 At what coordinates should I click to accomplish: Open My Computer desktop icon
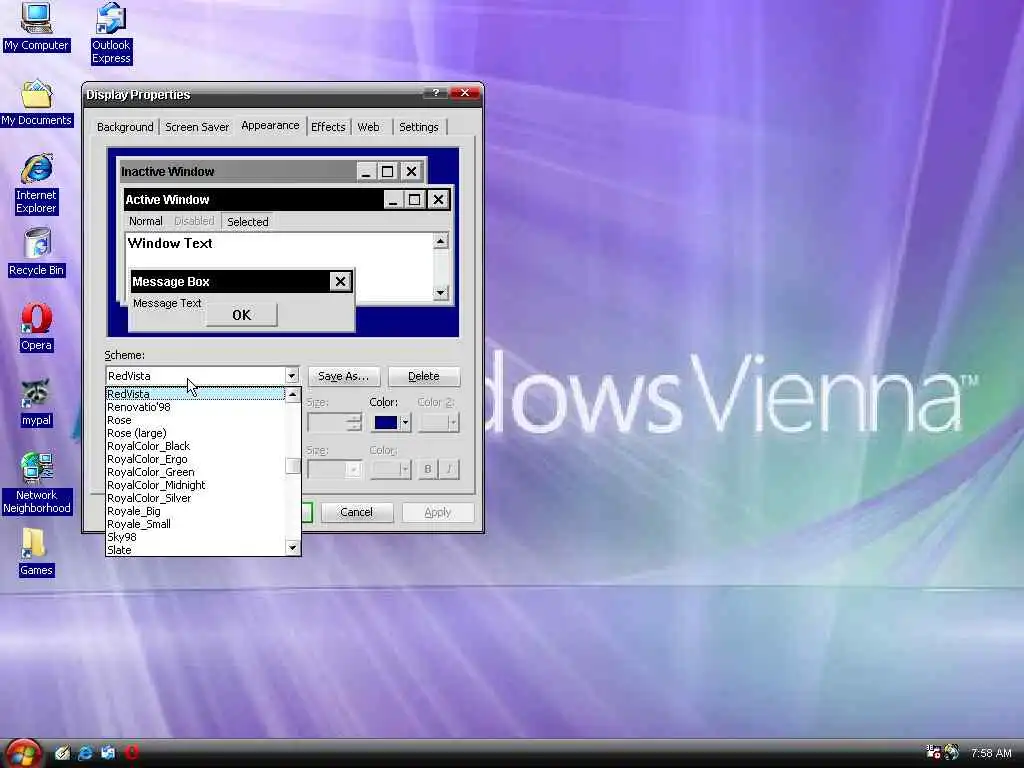pos(36,27)
